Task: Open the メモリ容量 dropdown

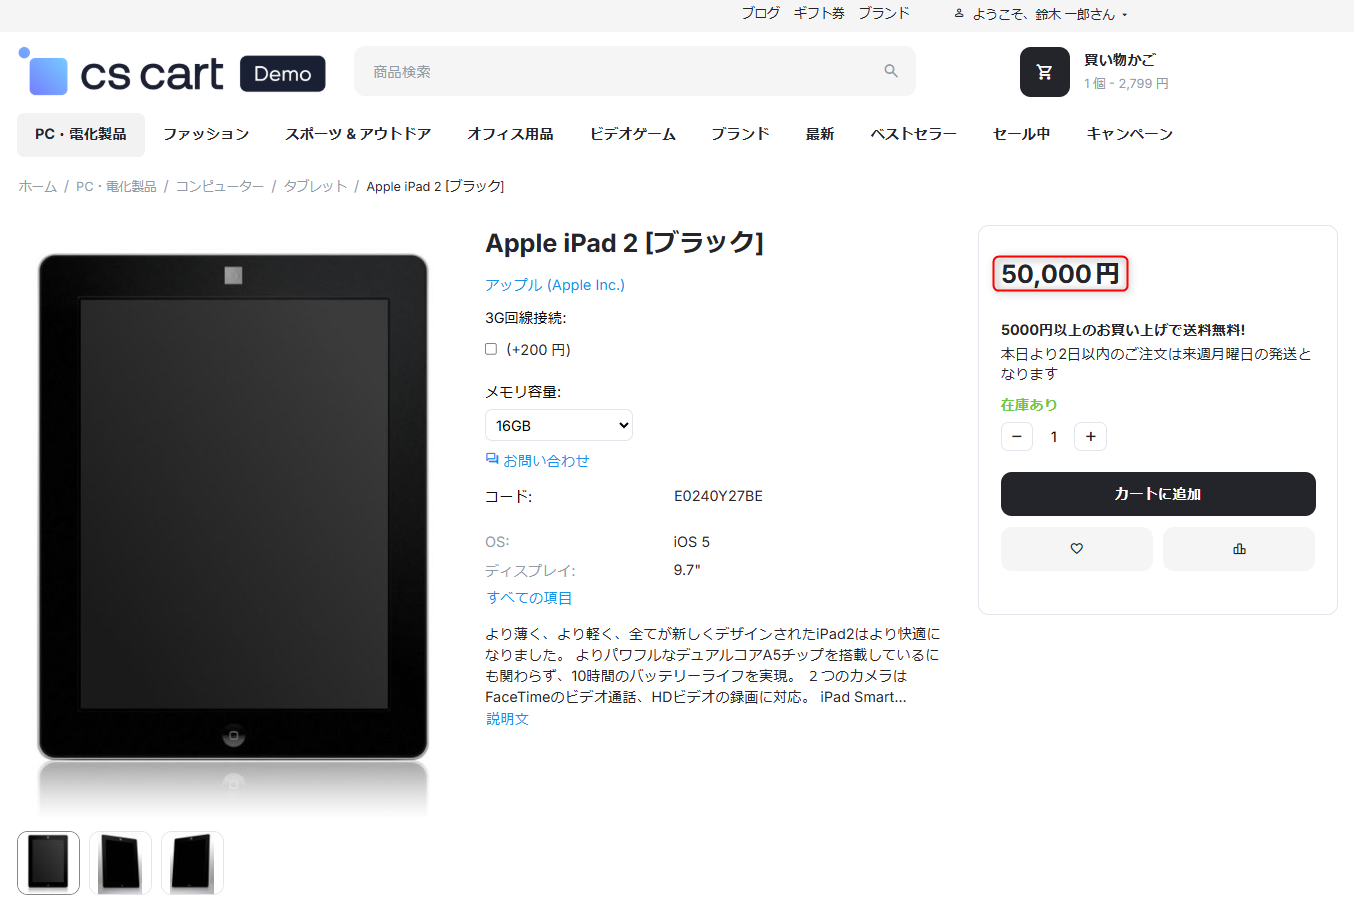Action: 558,426
